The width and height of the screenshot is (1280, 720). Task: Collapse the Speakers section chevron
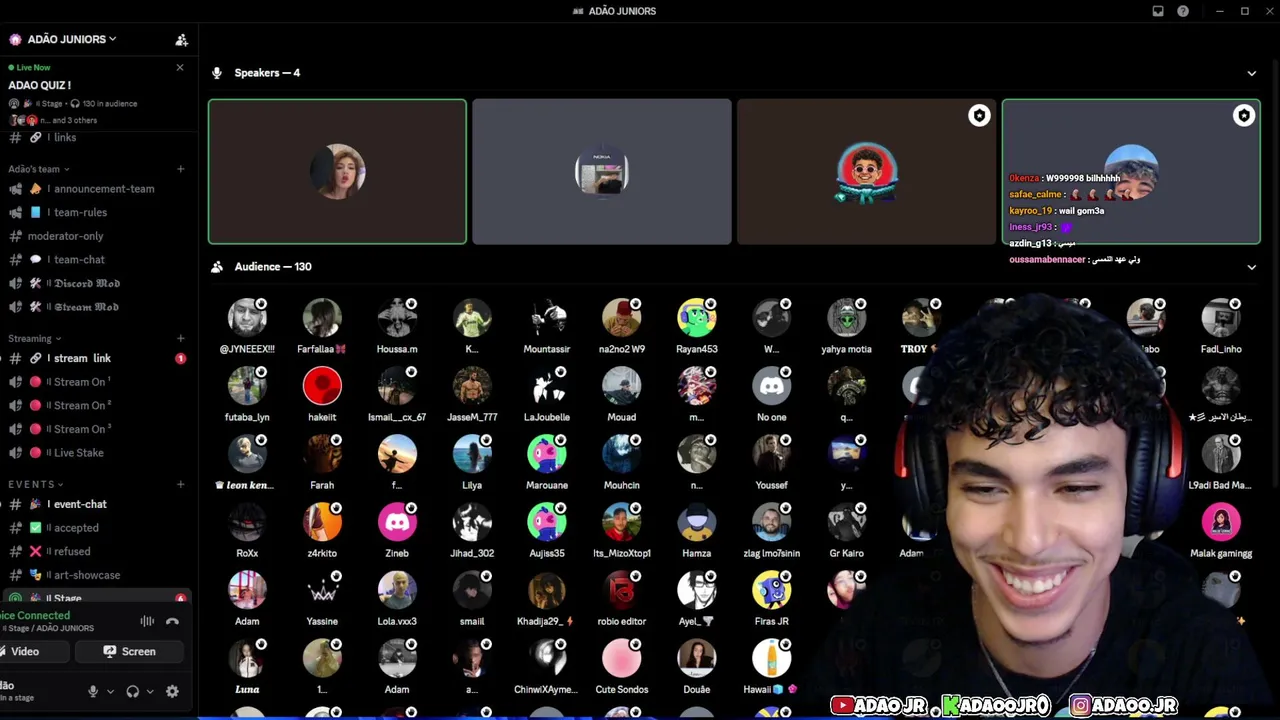pos(1251,73)
